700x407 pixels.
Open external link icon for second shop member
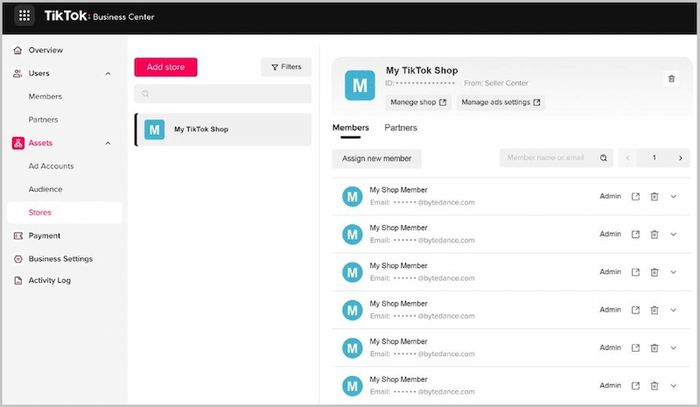[635, 234]
